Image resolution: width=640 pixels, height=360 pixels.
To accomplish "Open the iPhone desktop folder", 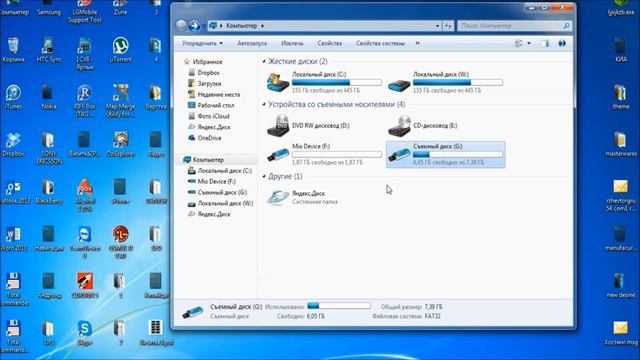I will (120, 192).
